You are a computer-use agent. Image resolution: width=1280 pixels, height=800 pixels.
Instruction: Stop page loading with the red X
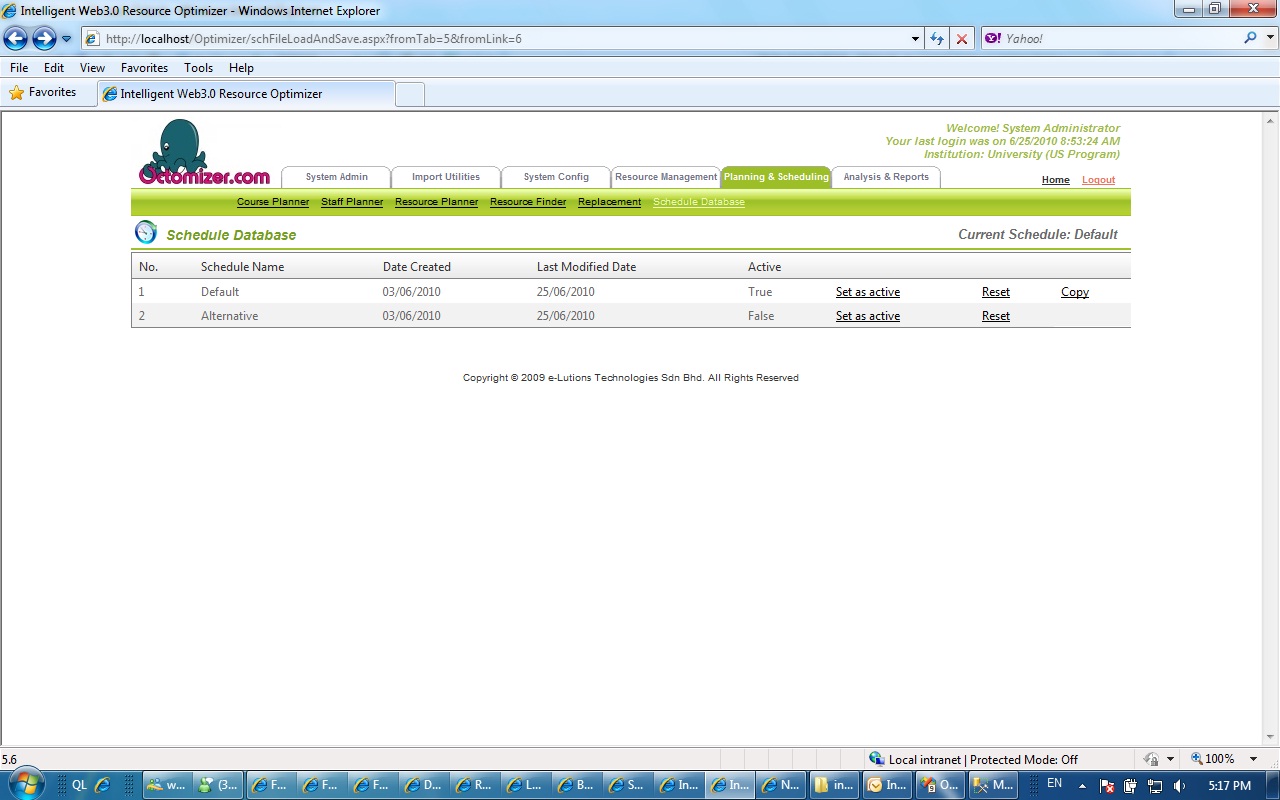962,39
